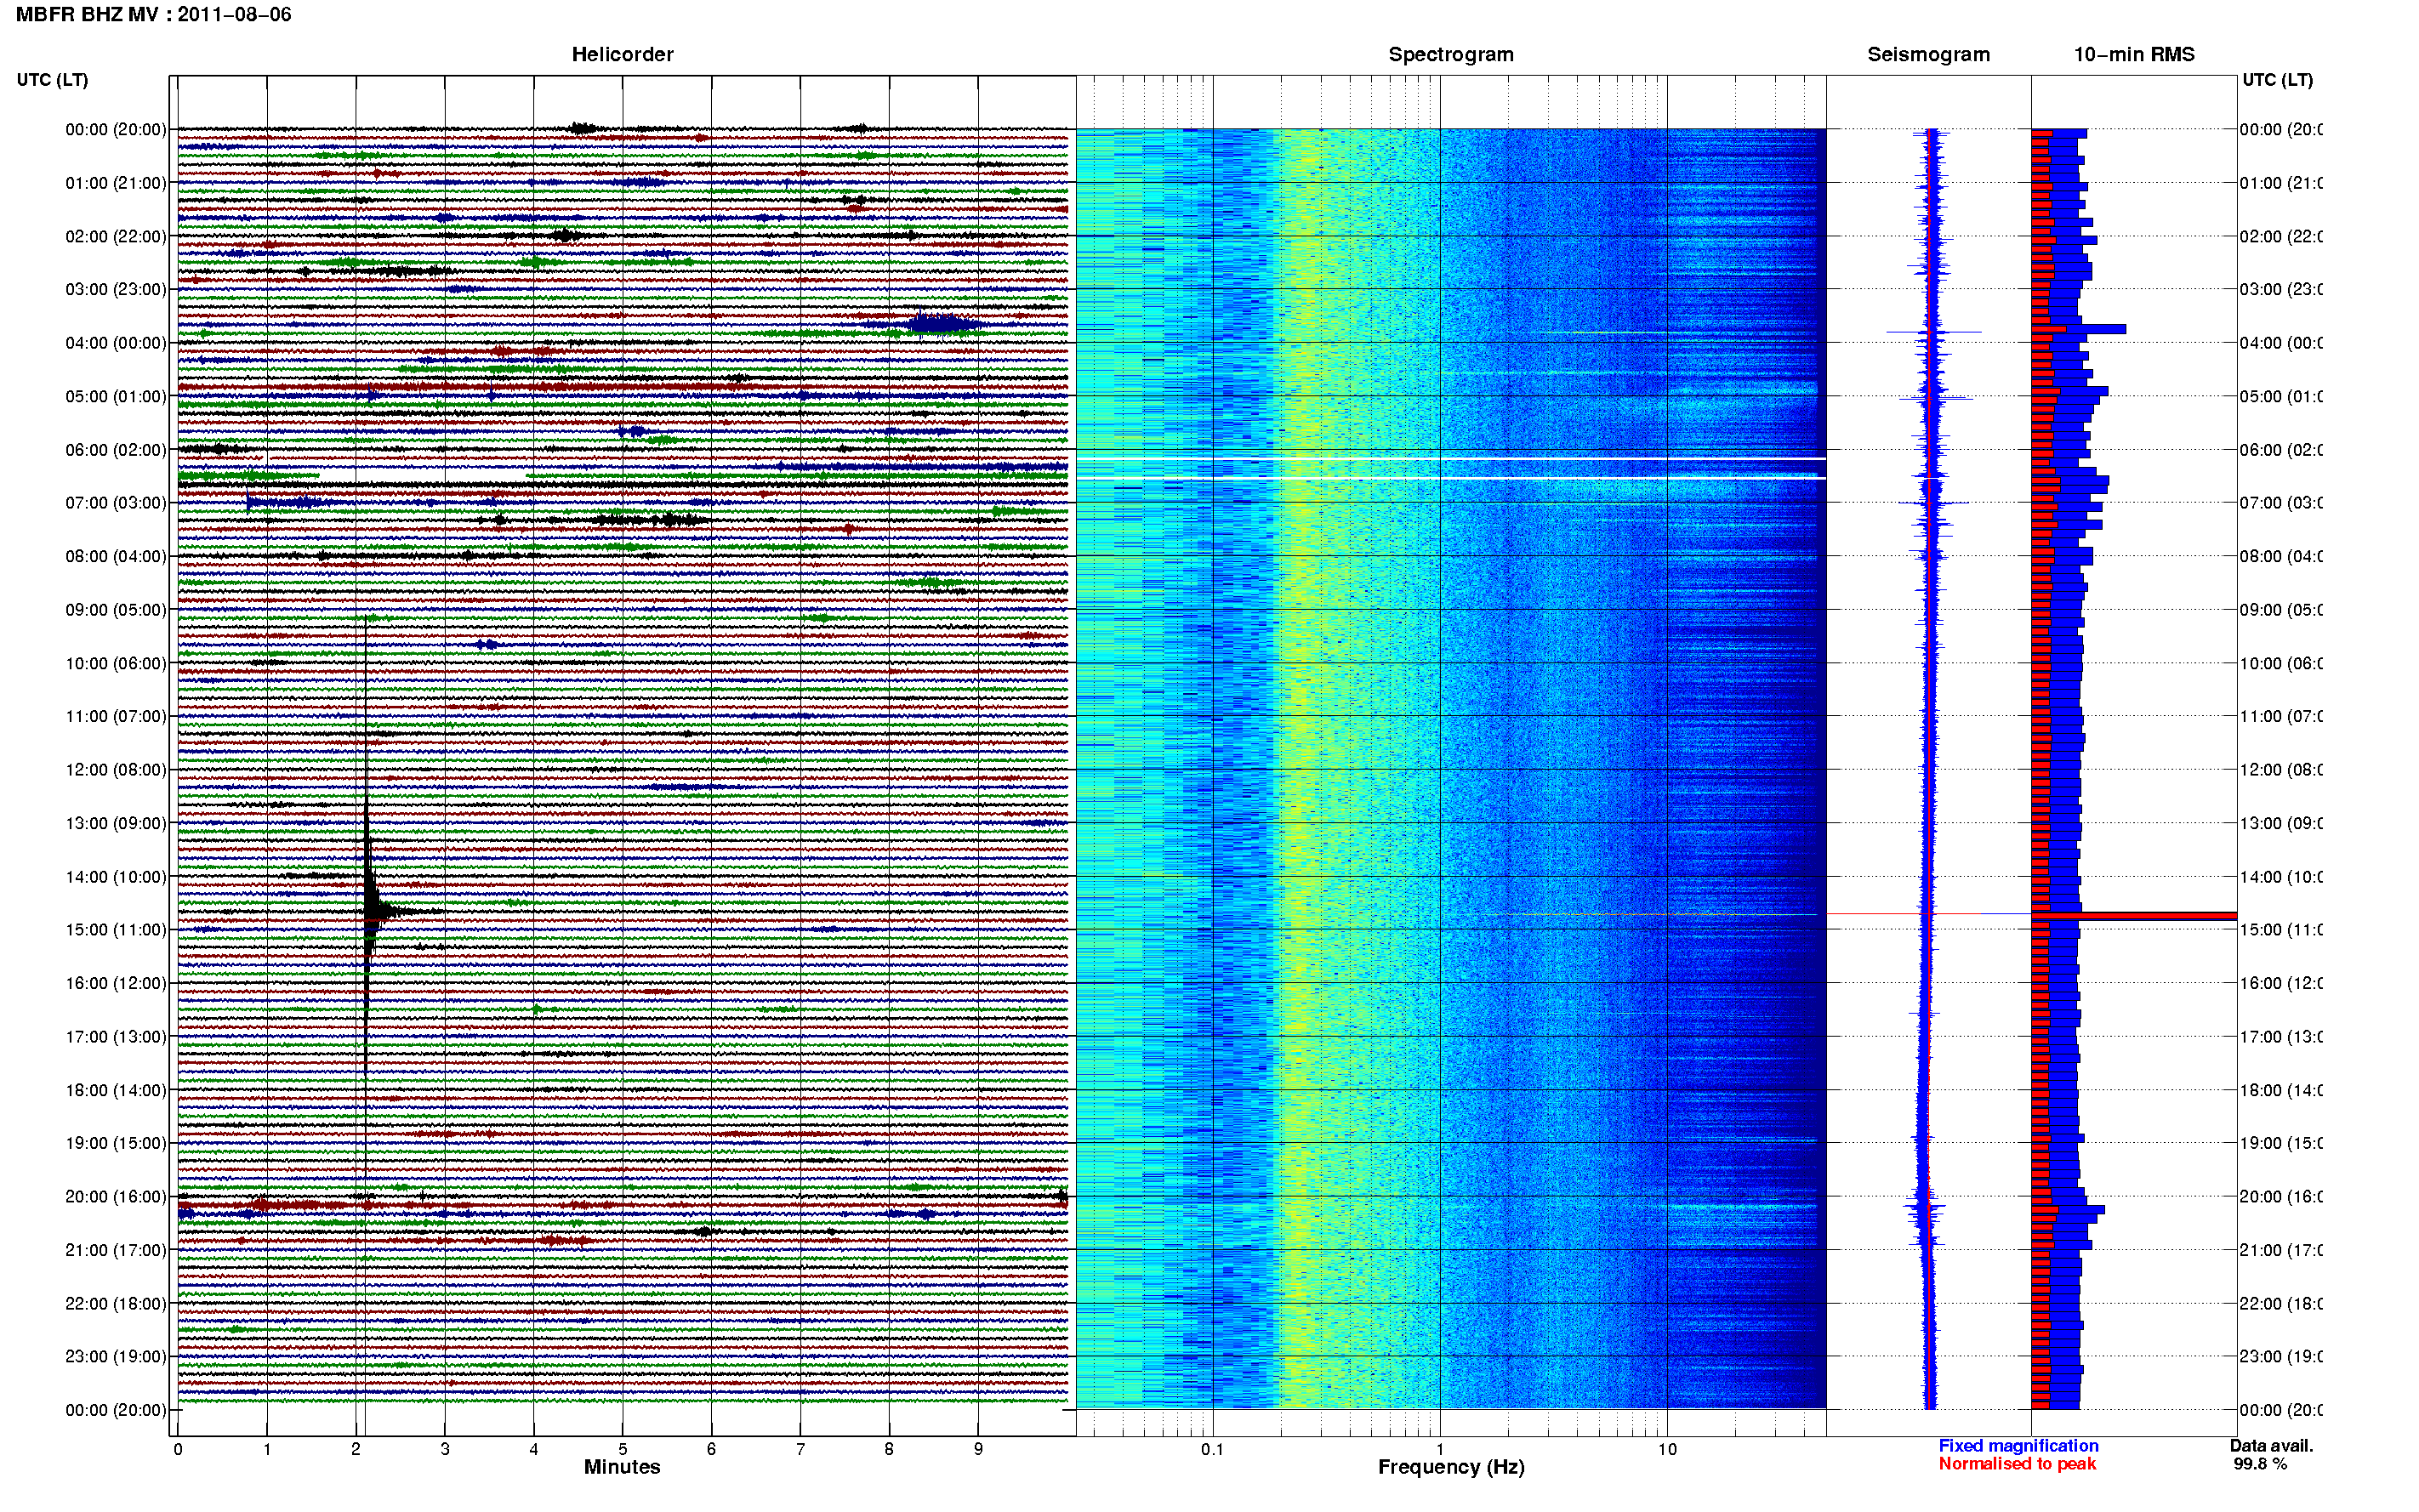Click the '0' tick on the Minutes axis
The height and width of the screenshot is (1512, 2419).
[178, 1449]
